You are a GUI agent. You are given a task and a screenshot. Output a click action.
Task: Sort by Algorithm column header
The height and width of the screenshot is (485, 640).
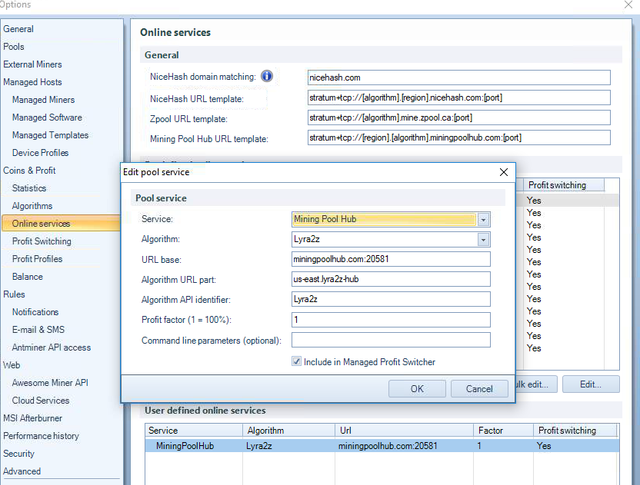pyautogui.click(x=289, y=430)
